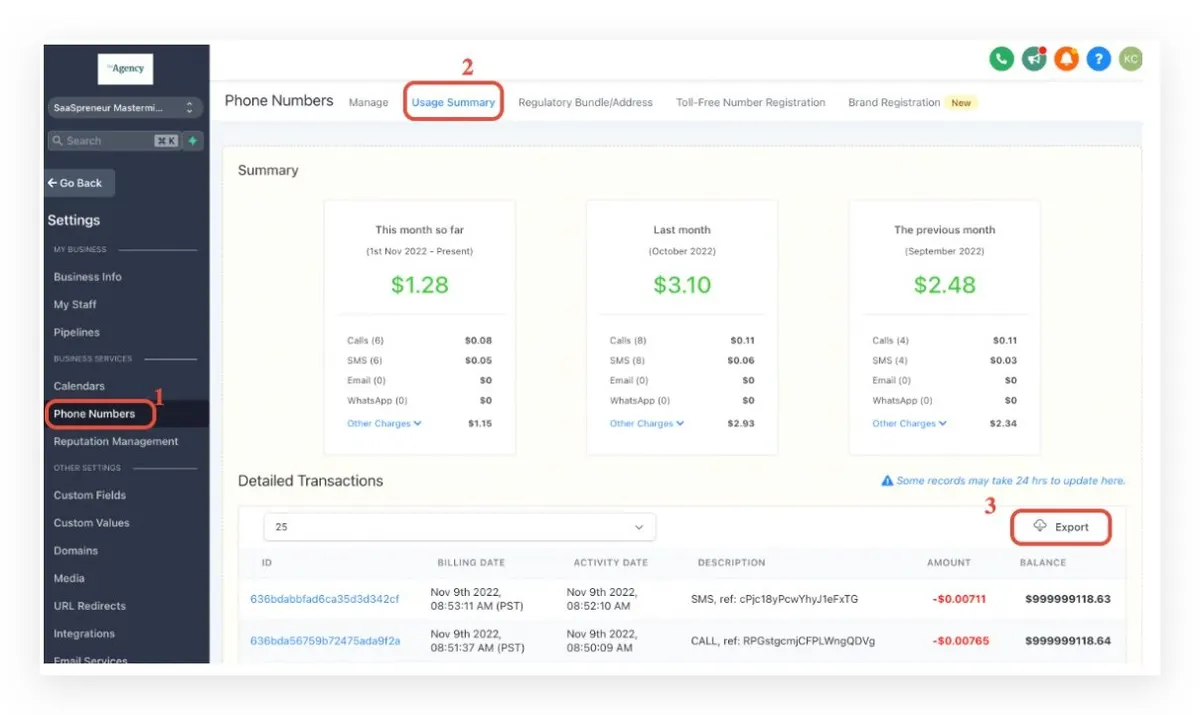Expand Other Charges under The previous month
The image size is (1200, 715).
pos(909,423)
